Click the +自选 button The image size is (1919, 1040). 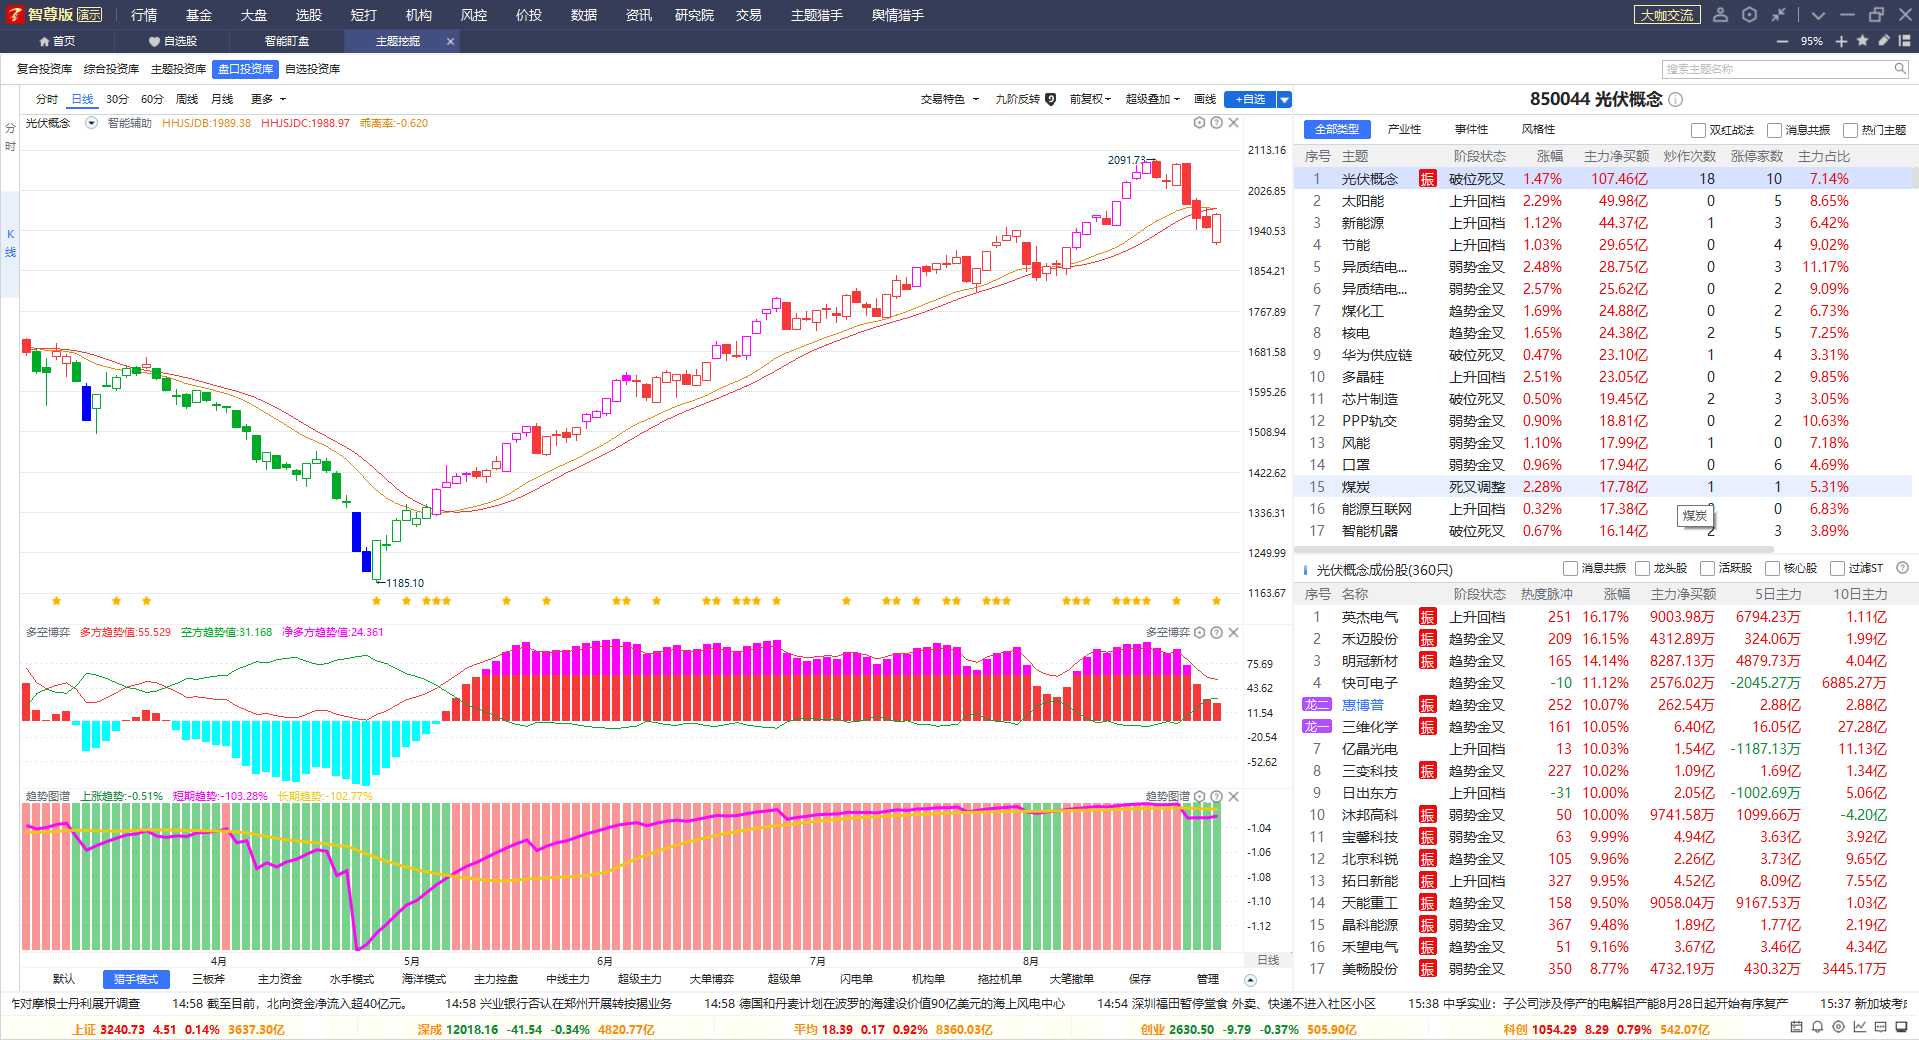[1250, 99]
